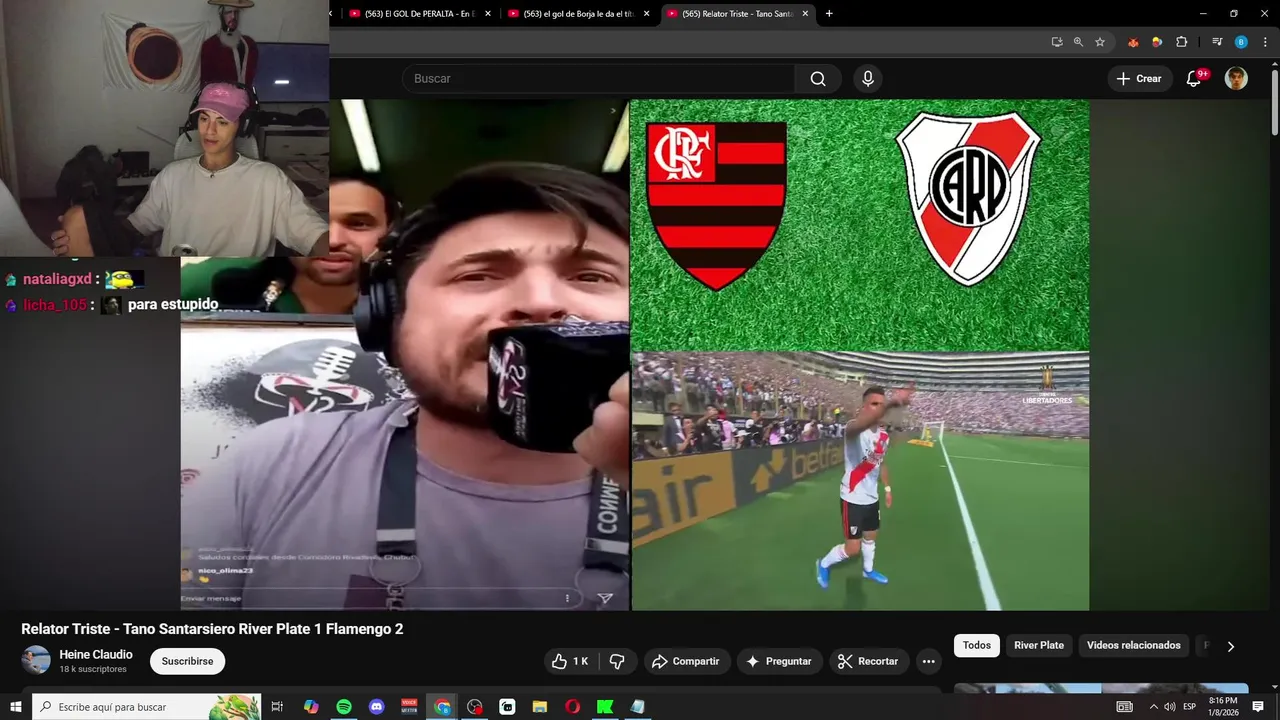This screenshot has width=1280, height=720.
Task: Click the send arrow inside the video
Action: (x=605, y=598)
